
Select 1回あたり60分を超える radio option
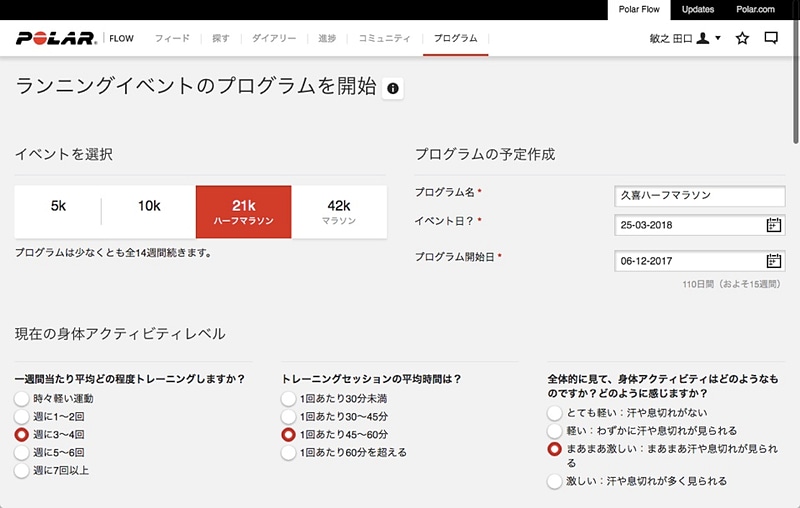pyautogui.click(x=288, y=452)
